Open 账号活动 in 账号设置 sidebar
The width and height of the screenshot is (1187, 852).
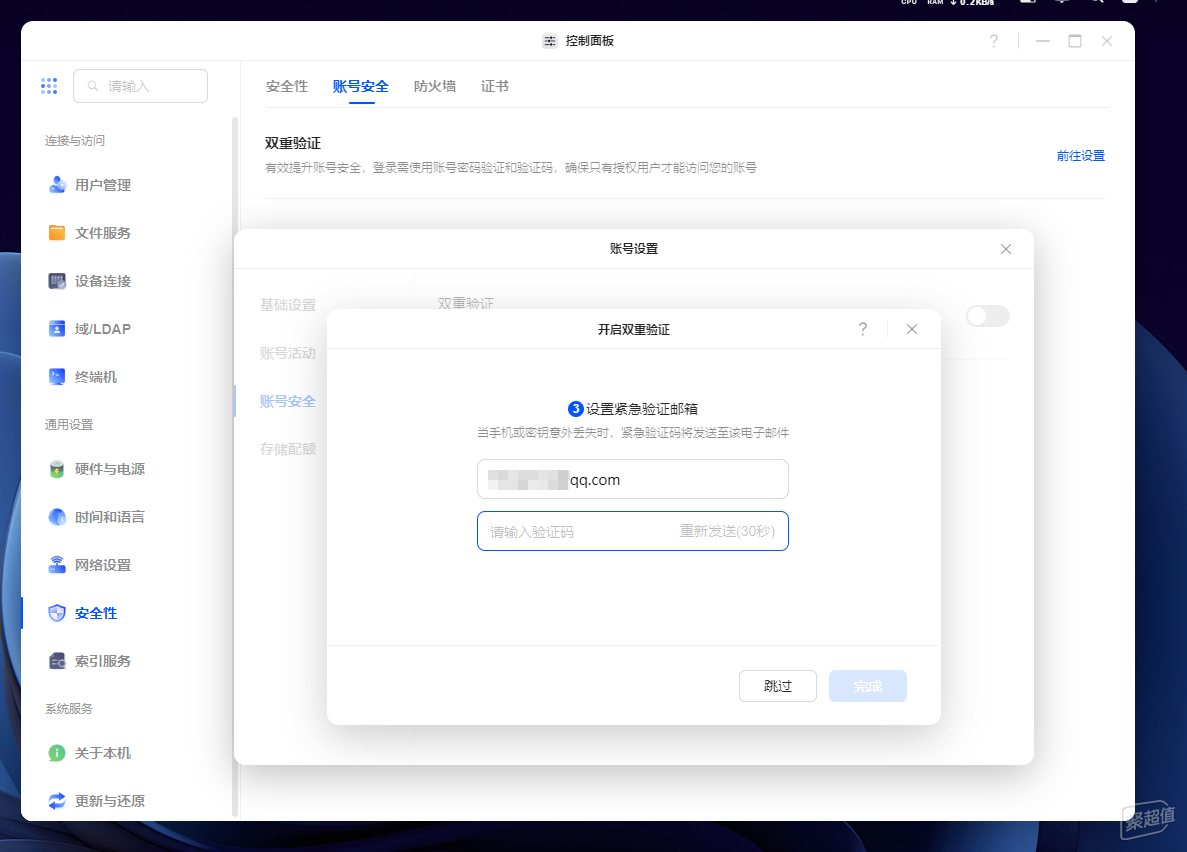click(x=288, y=353)
